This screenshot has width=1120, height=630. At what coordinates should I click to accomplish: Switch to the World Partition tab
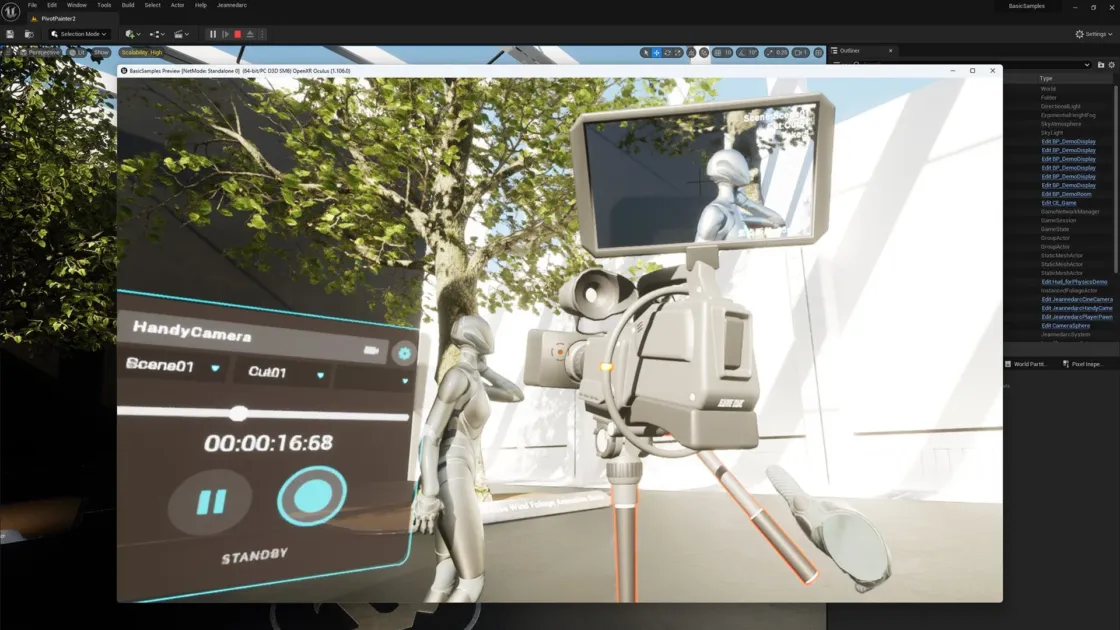1028,363
